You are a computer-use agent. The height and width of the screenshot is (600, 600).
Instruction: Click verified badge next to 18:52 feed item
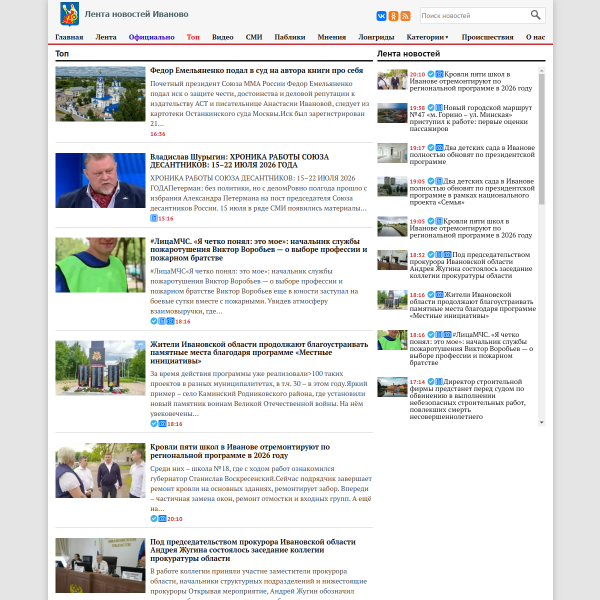click(431, 254)
